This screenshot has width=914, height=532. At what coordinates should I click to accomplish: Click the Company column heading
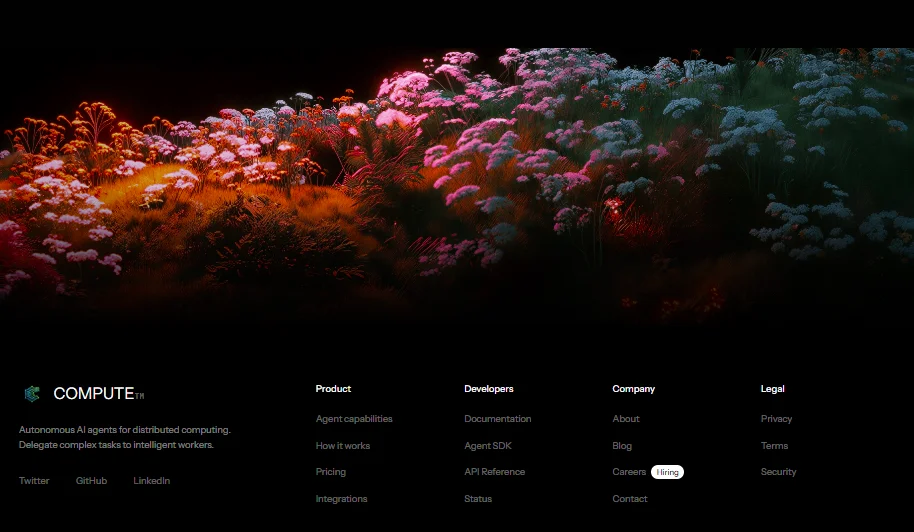click(x=633, y=389)
